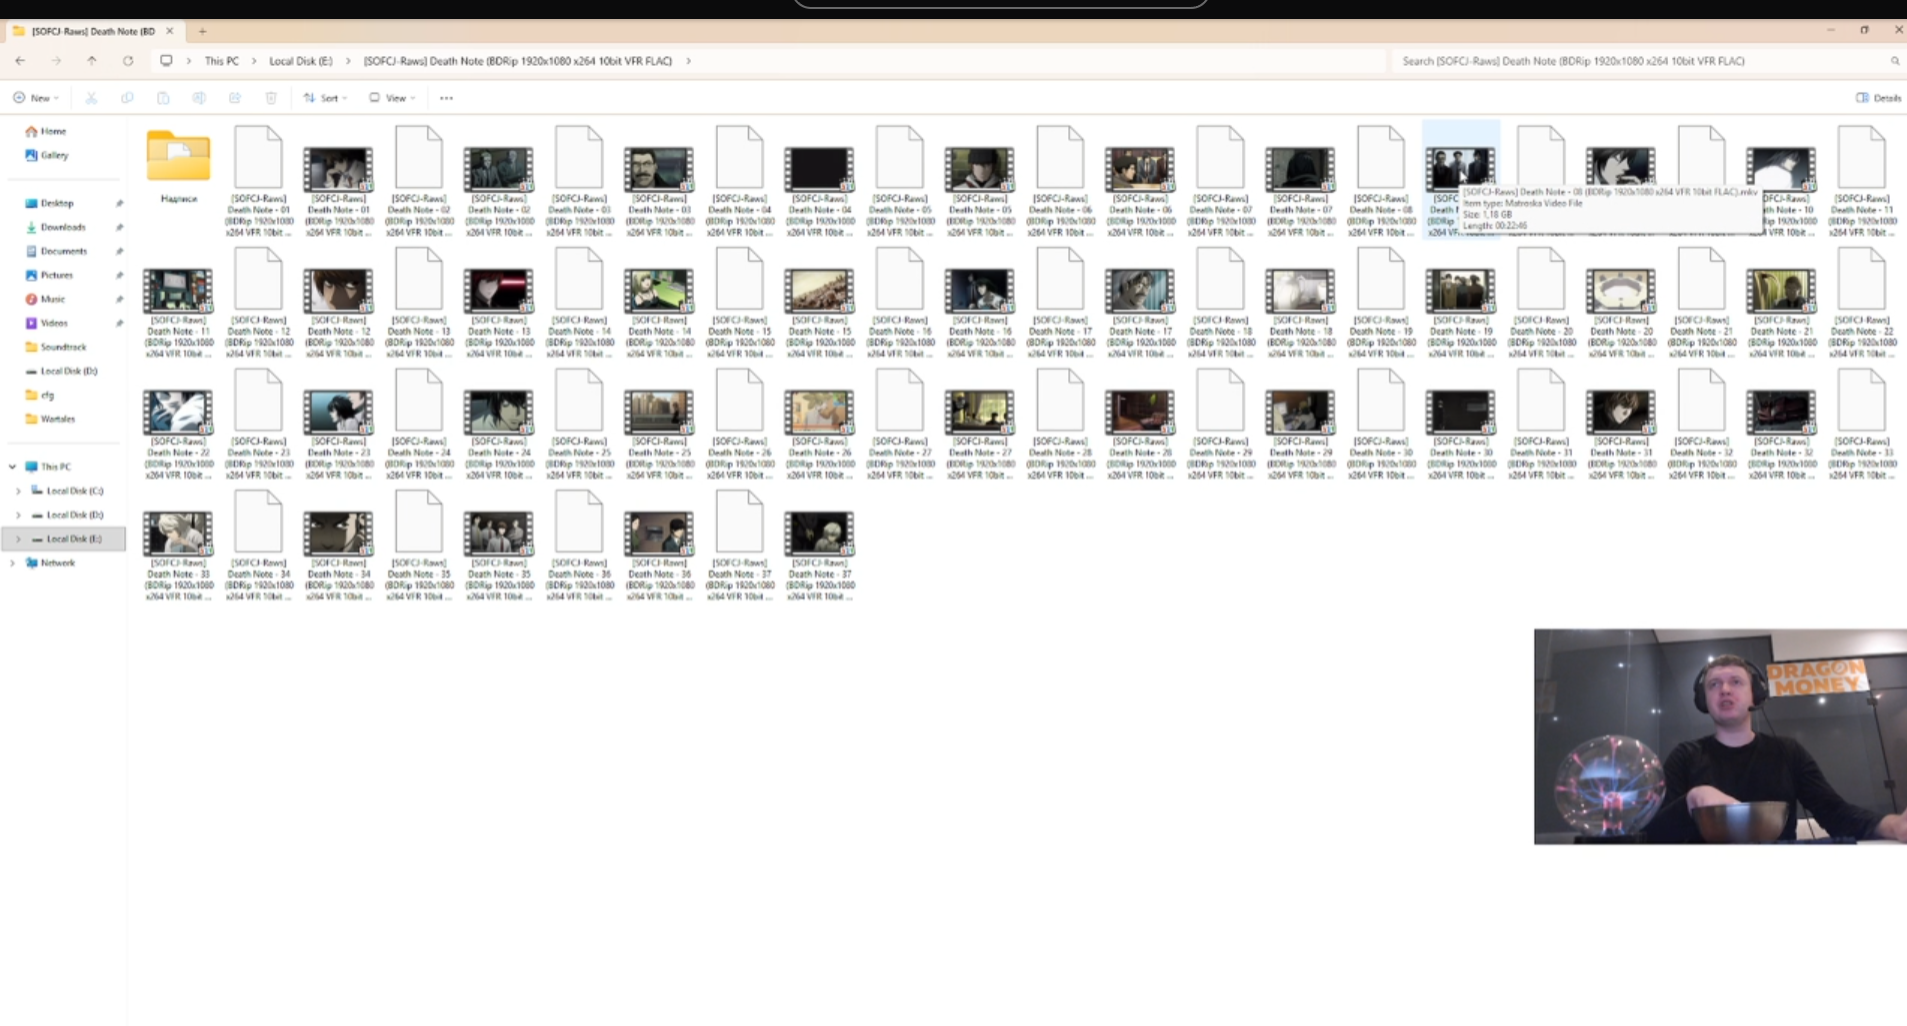Go back to the previous folder
The width and height of the screenshot is (1907, 1026).
pos(20,61)
